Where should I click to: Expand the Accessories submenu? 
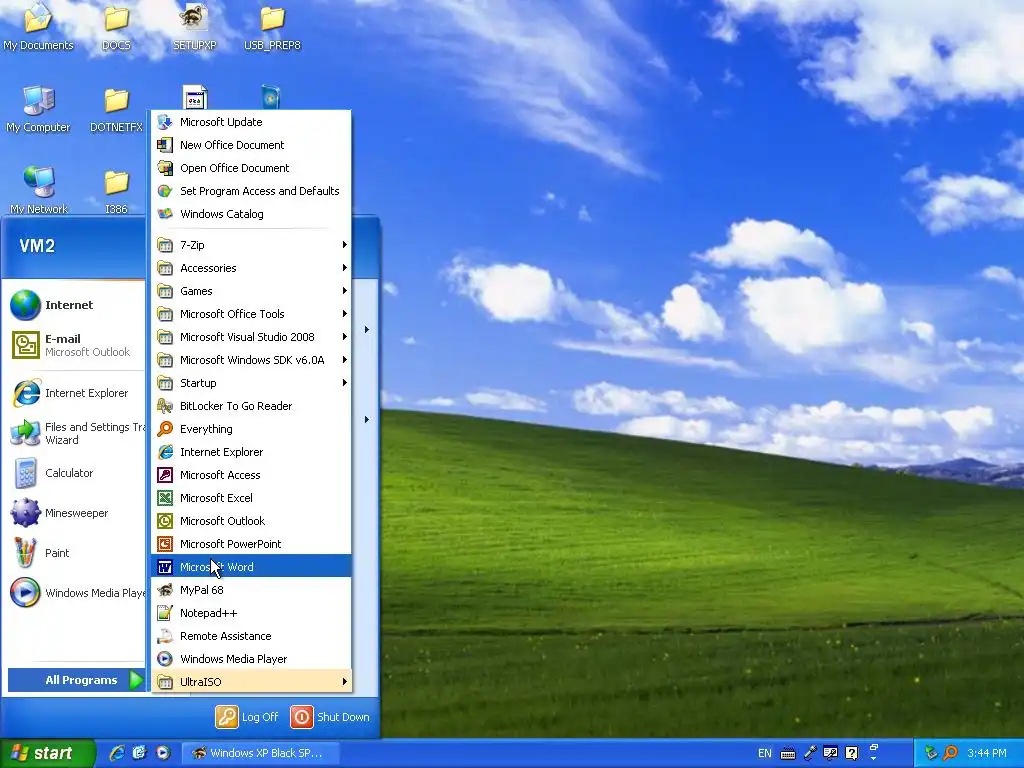251,268
